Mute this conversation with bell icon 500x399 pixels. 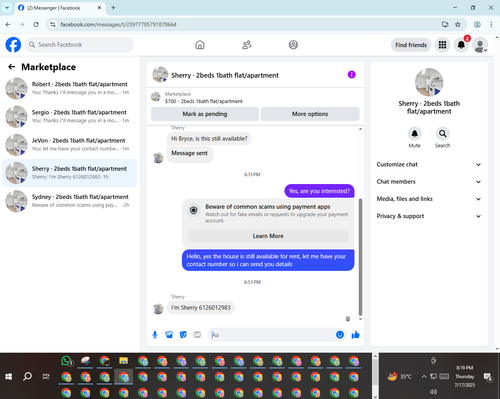[414, 134]
